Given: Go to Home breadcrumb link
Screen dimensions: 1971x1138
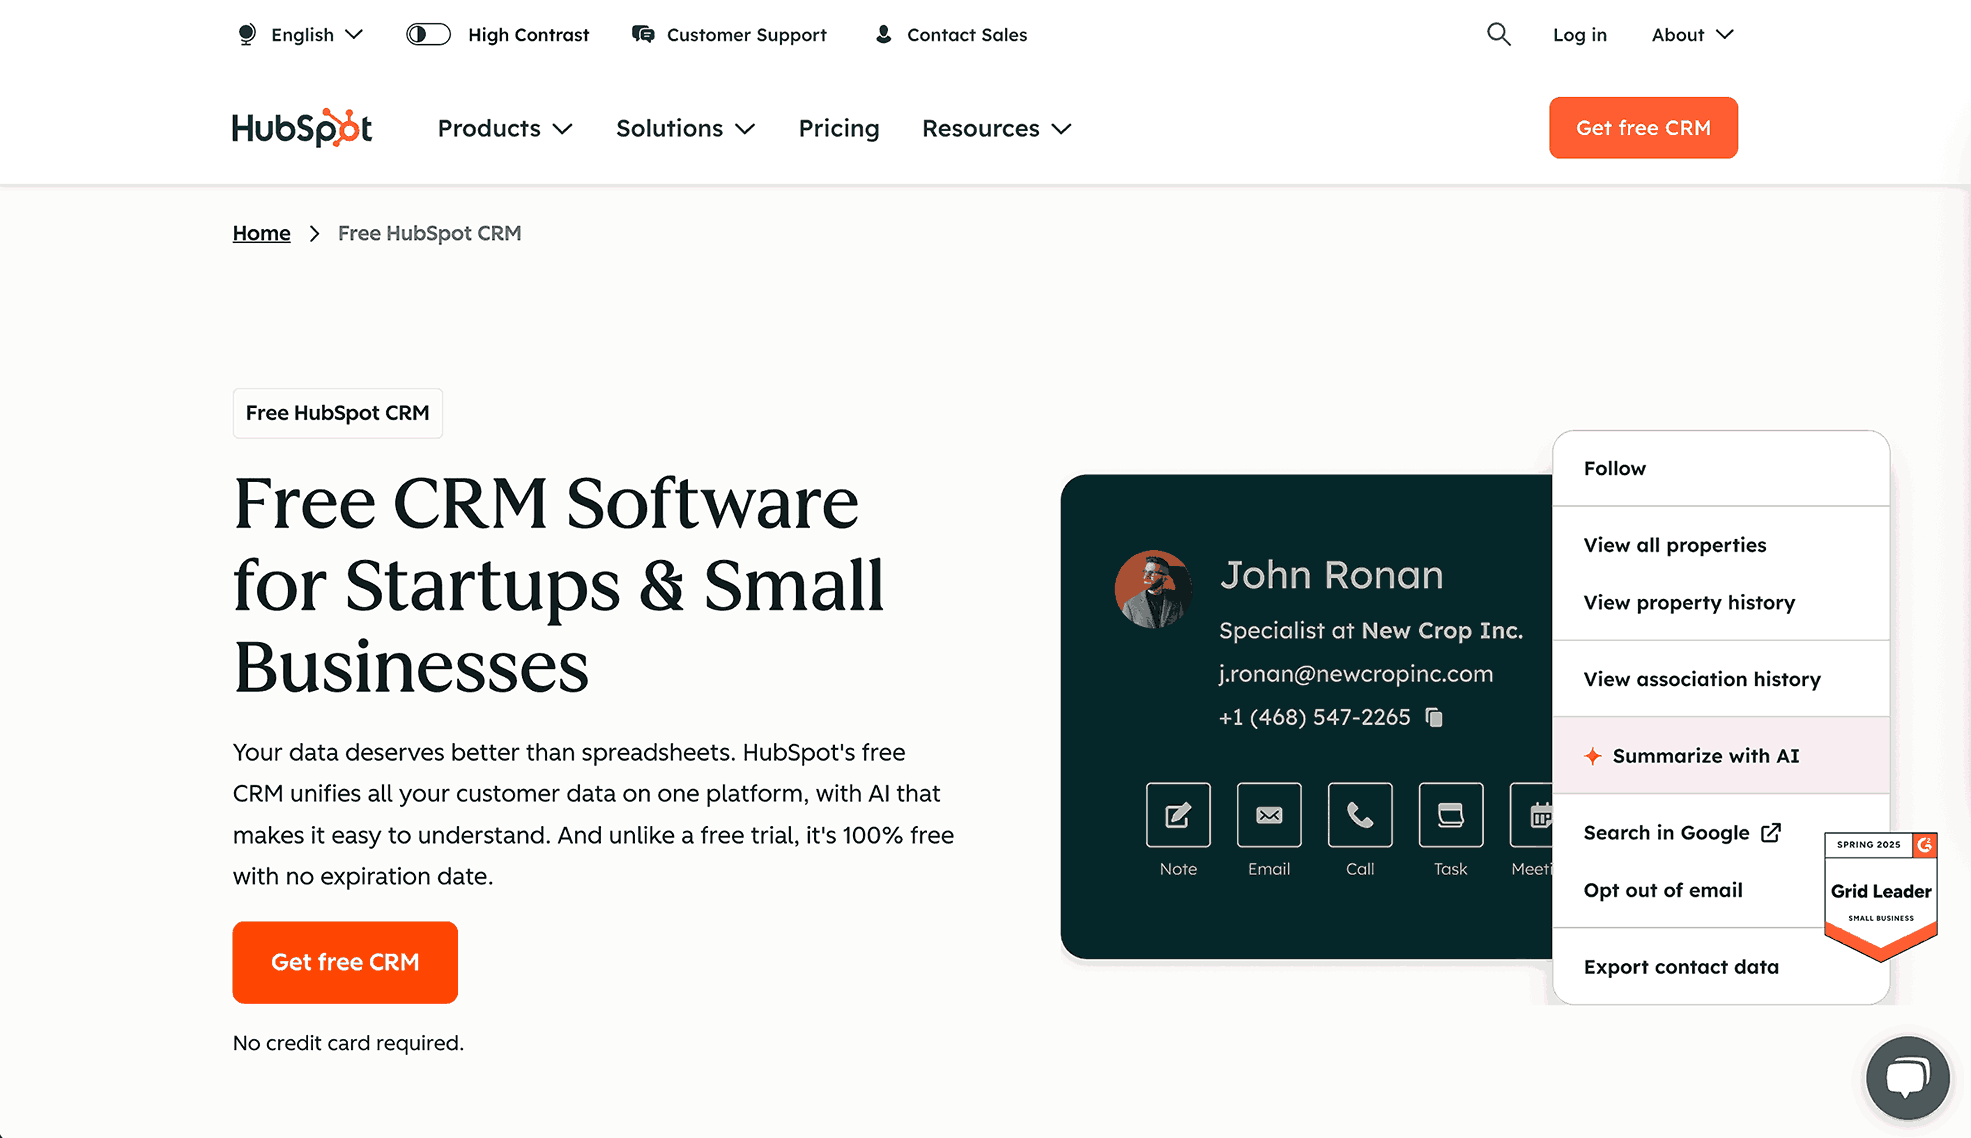Looking at the screenshot, I should [x=261, y=233].
